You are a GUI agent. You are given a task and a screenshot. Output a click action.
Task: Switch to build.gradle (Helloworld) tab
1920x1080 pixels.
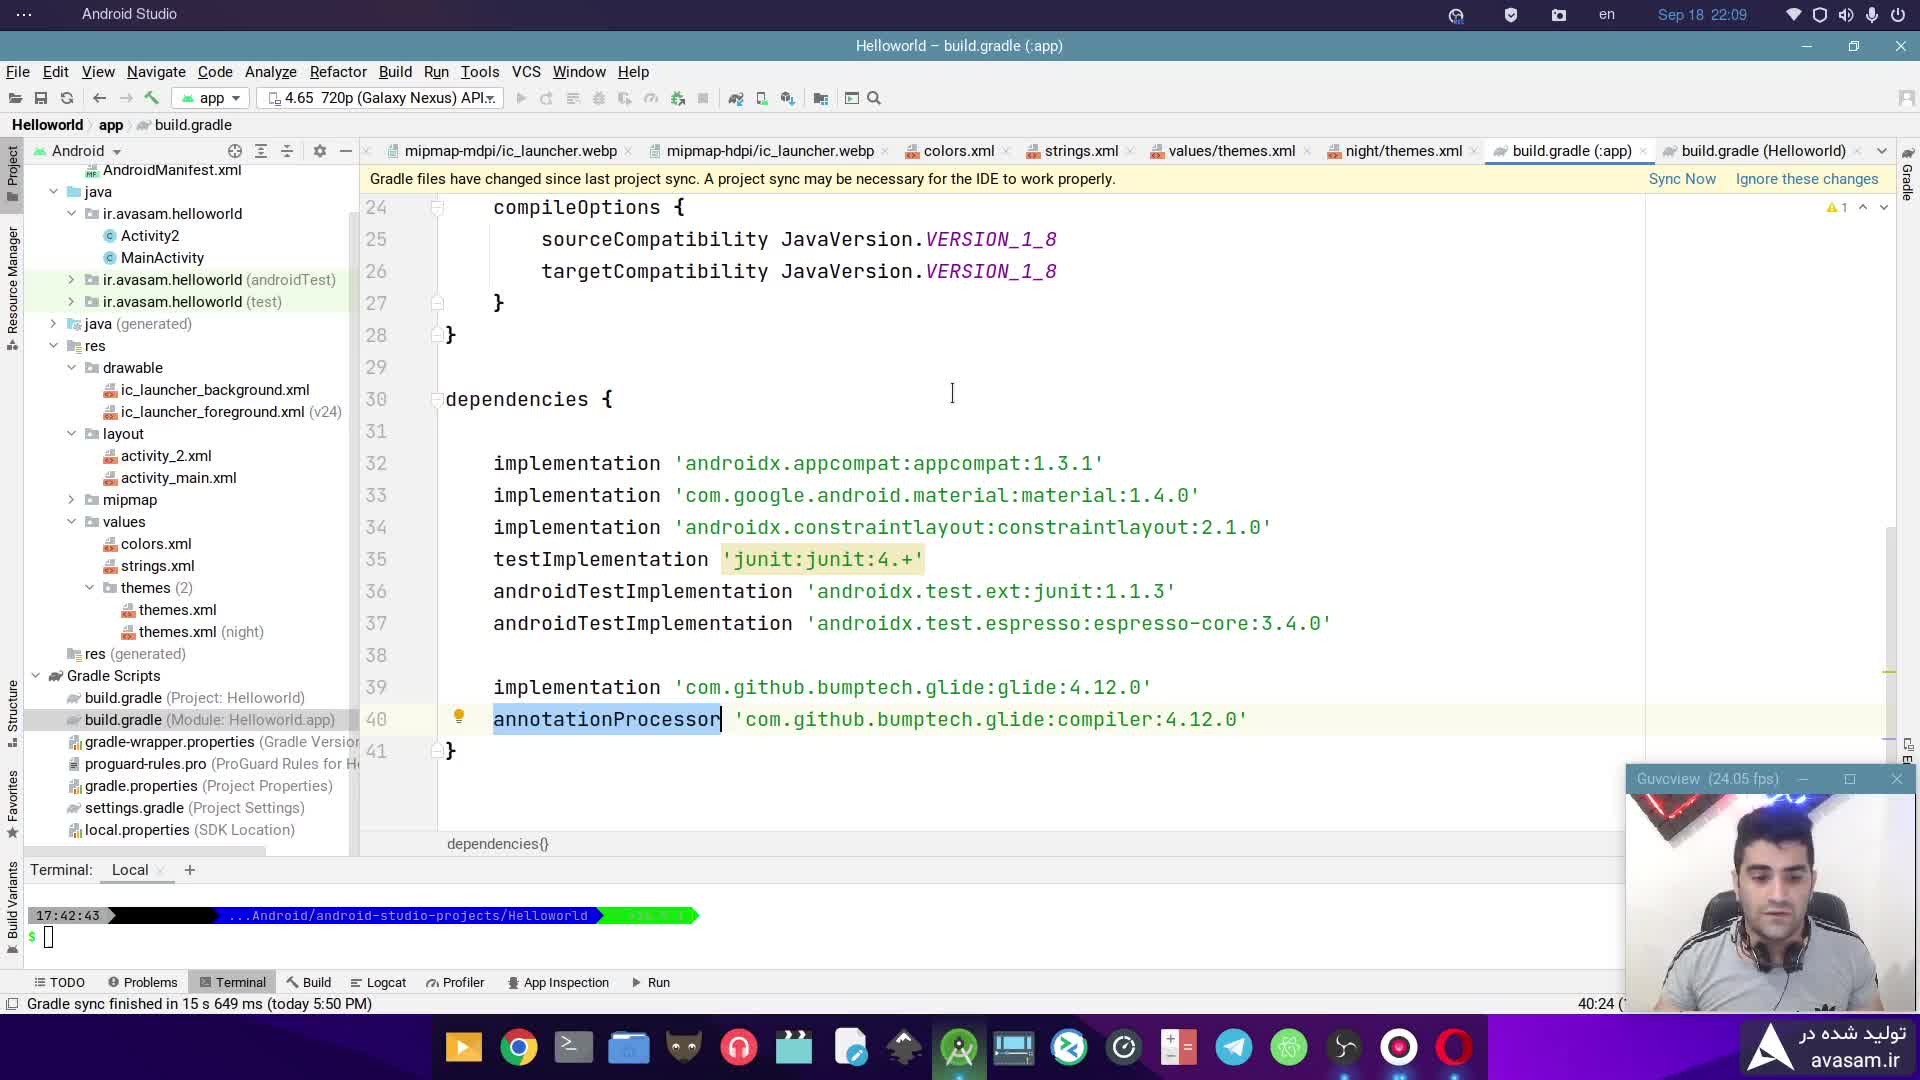pos(1762,151)
